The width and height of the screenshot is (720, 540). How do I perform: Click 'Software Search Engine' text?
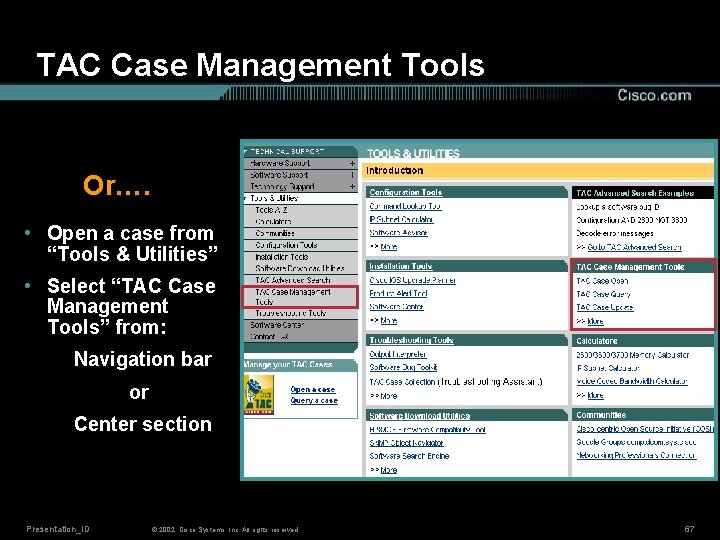409,456
